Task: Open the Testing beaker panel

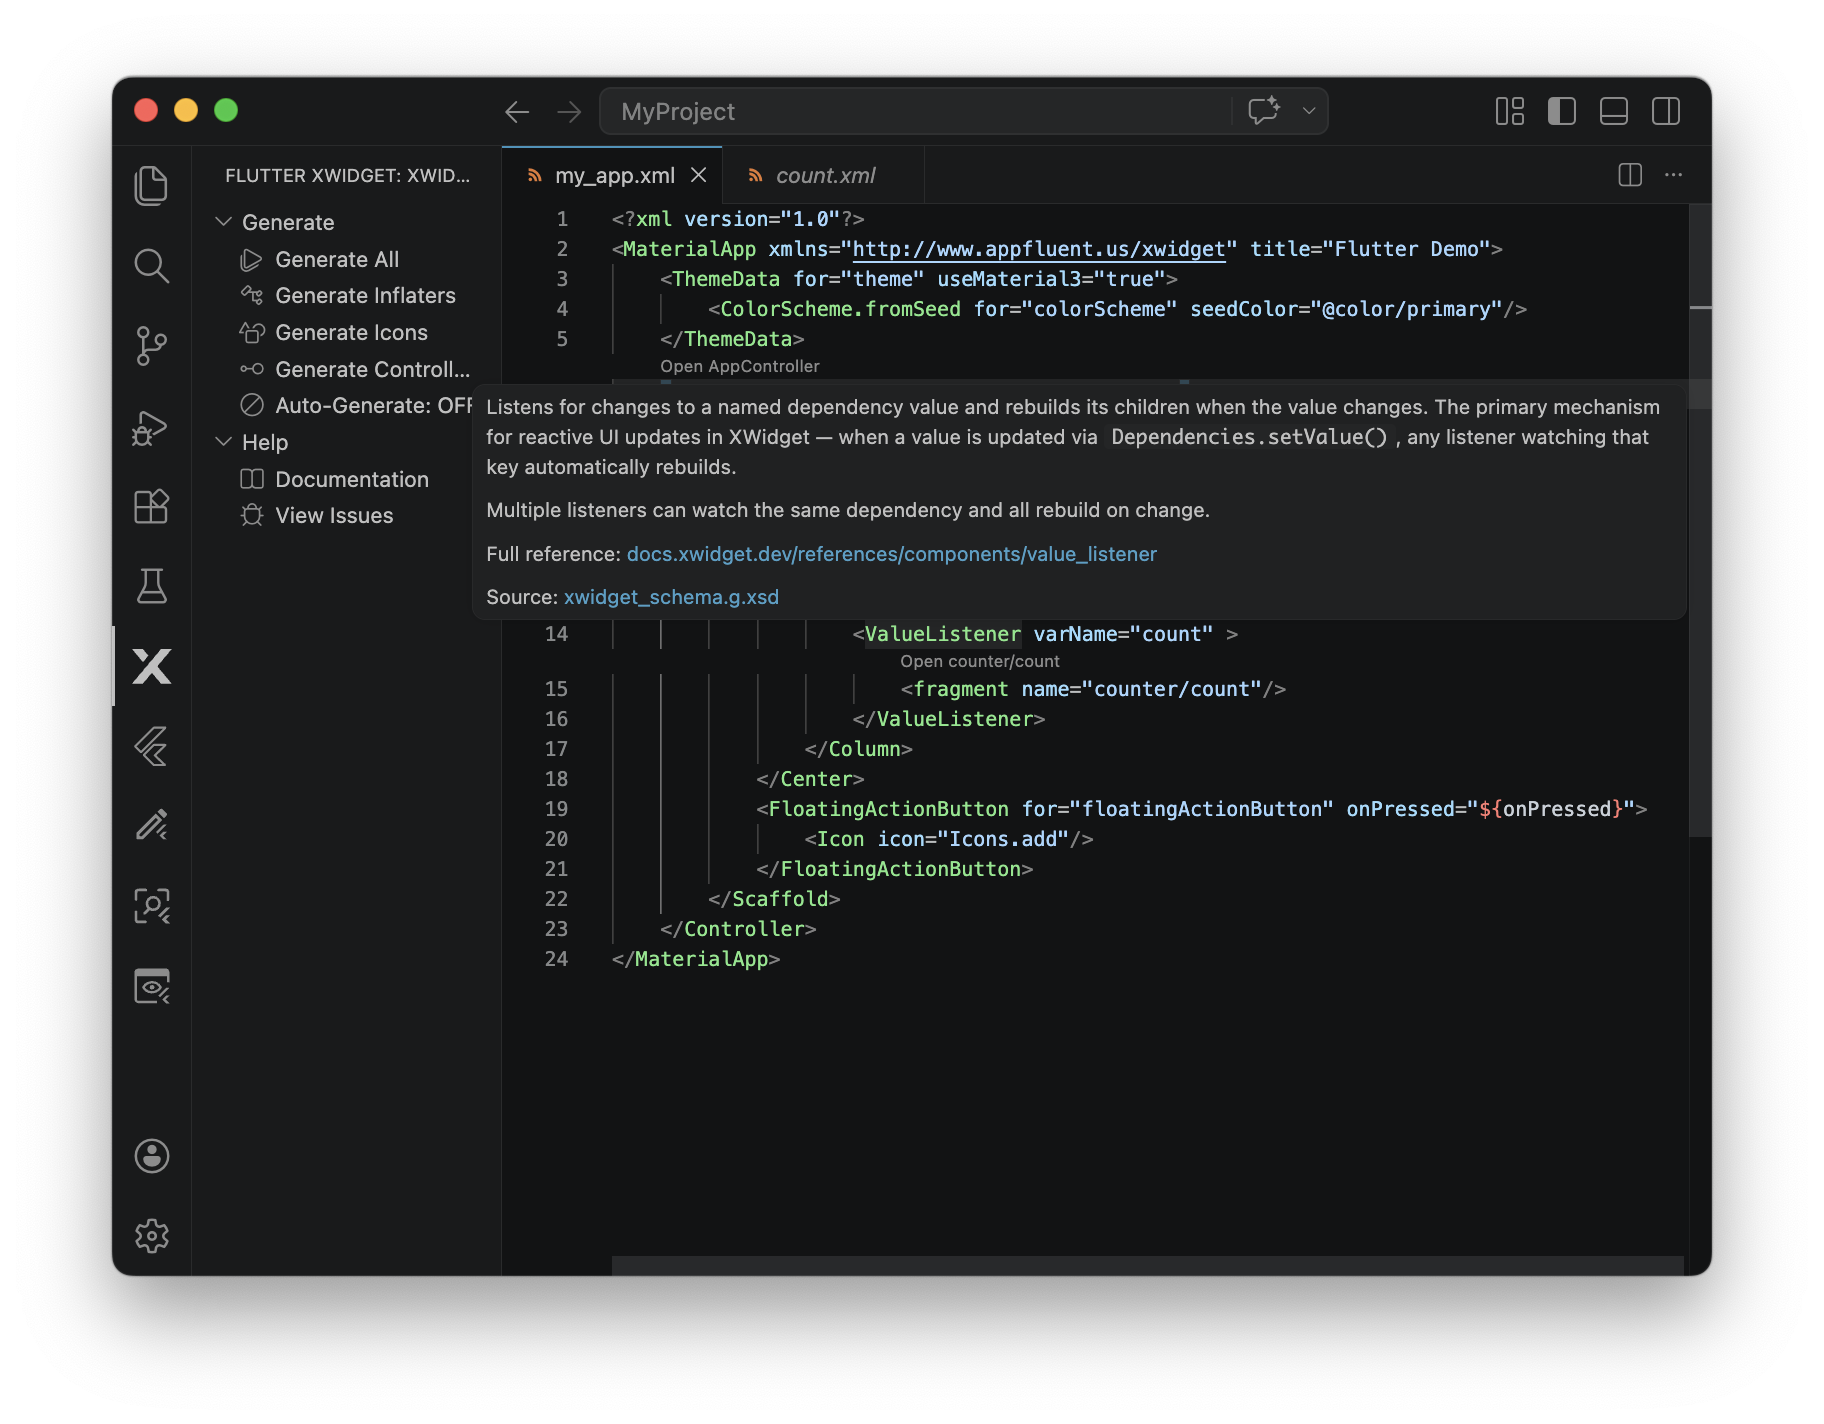Action: tap(151, 587)
